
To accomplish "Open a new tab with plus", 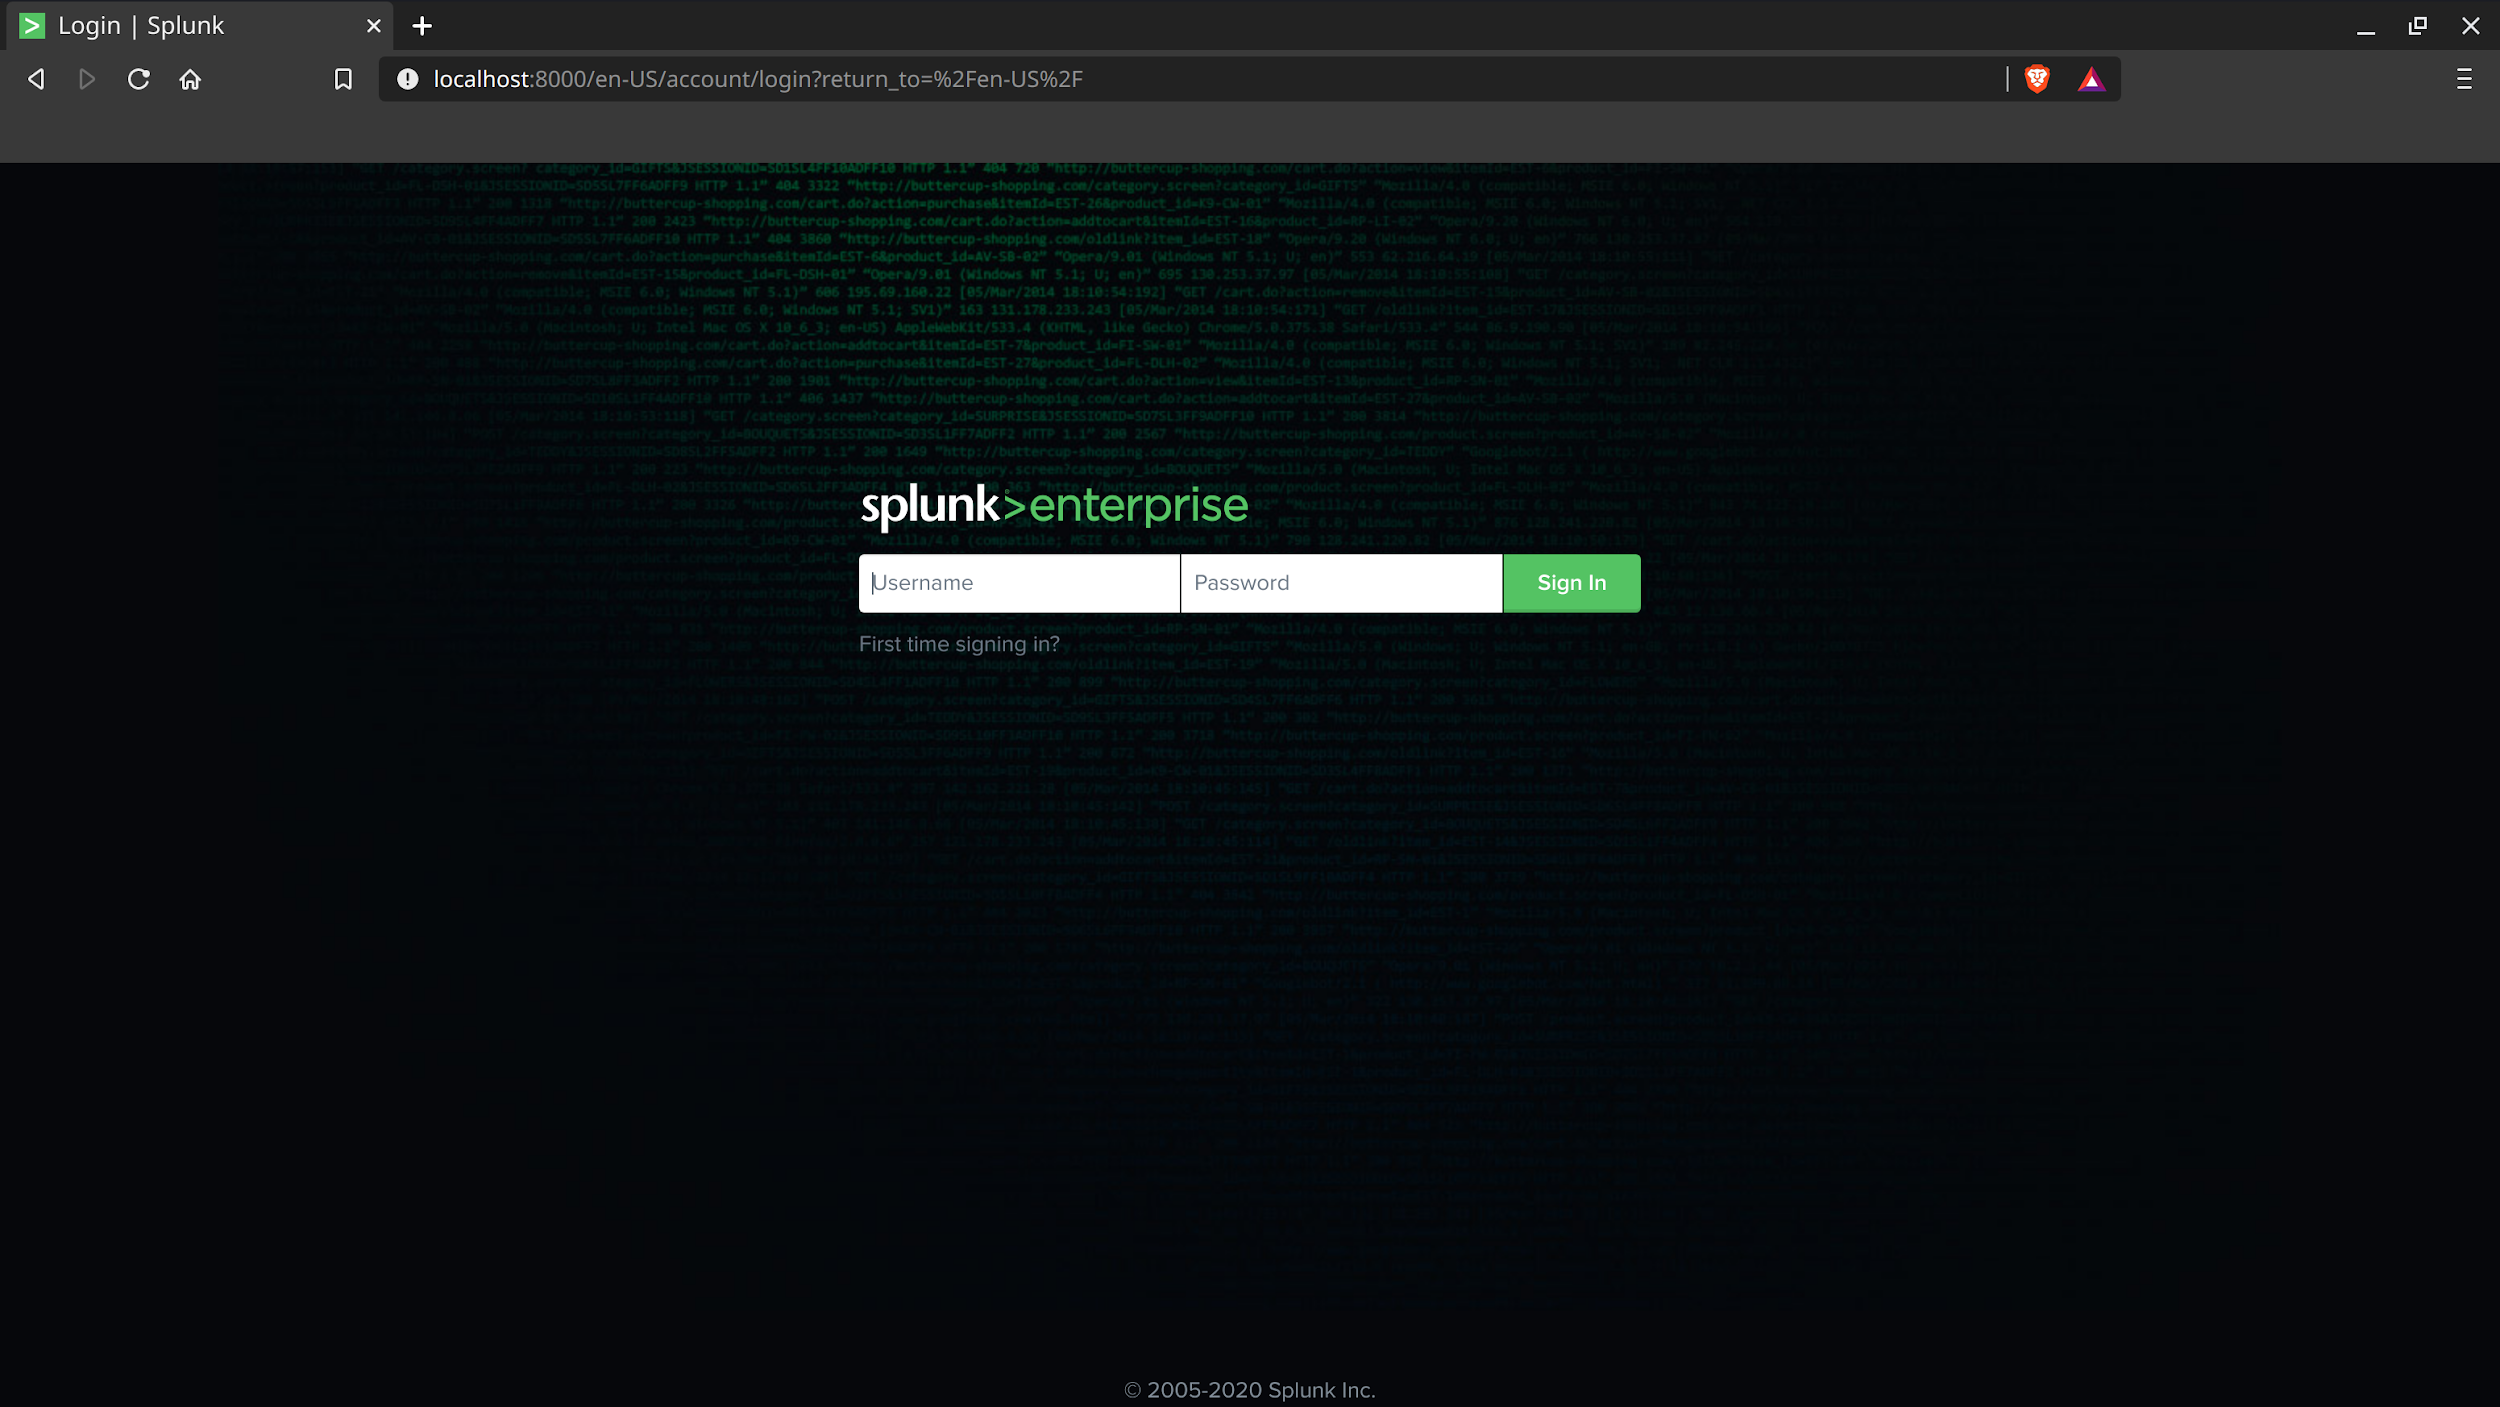I will coord(422,26).
